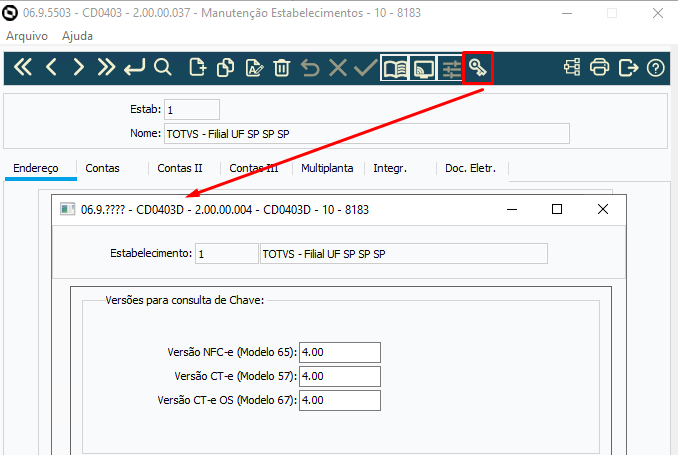Create a new record icon
This screenshot has width=678, height=455.
[198, 68]
